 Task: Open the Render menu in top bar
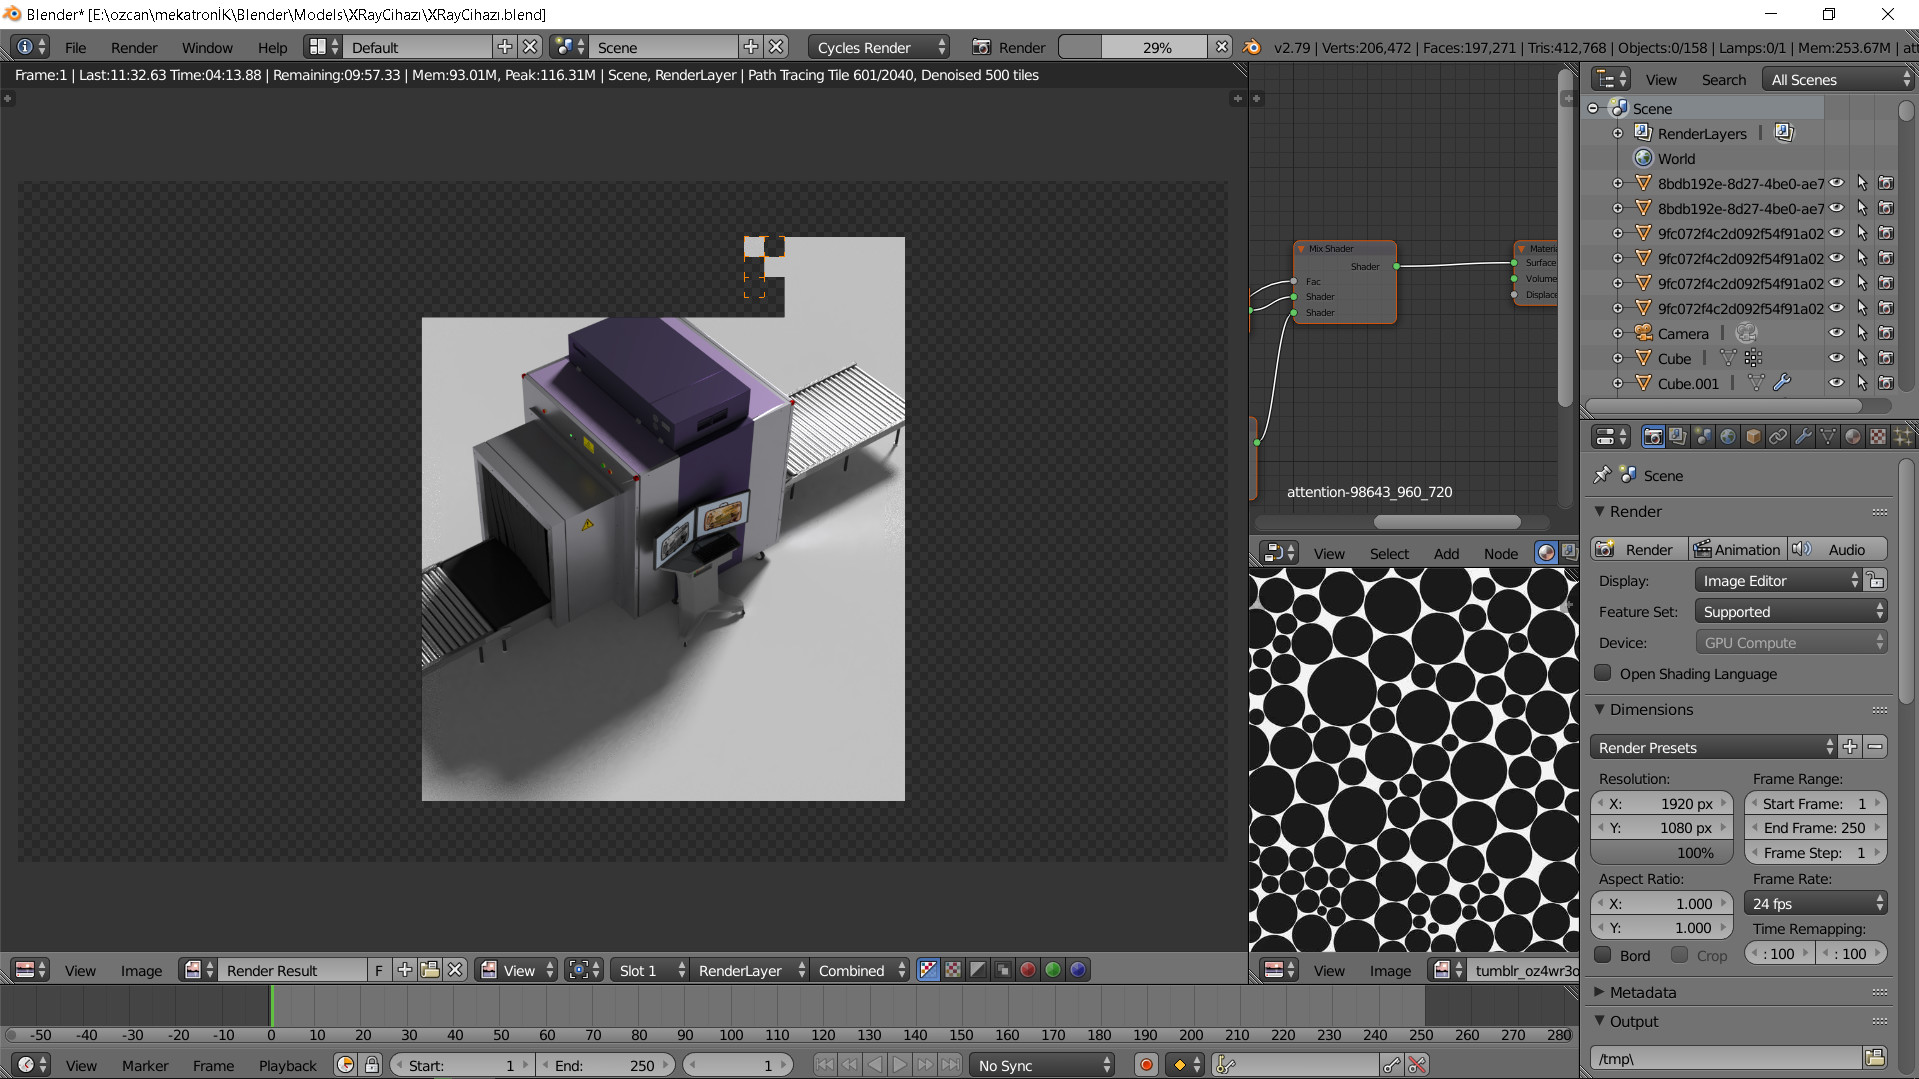[x=133, y=47]
